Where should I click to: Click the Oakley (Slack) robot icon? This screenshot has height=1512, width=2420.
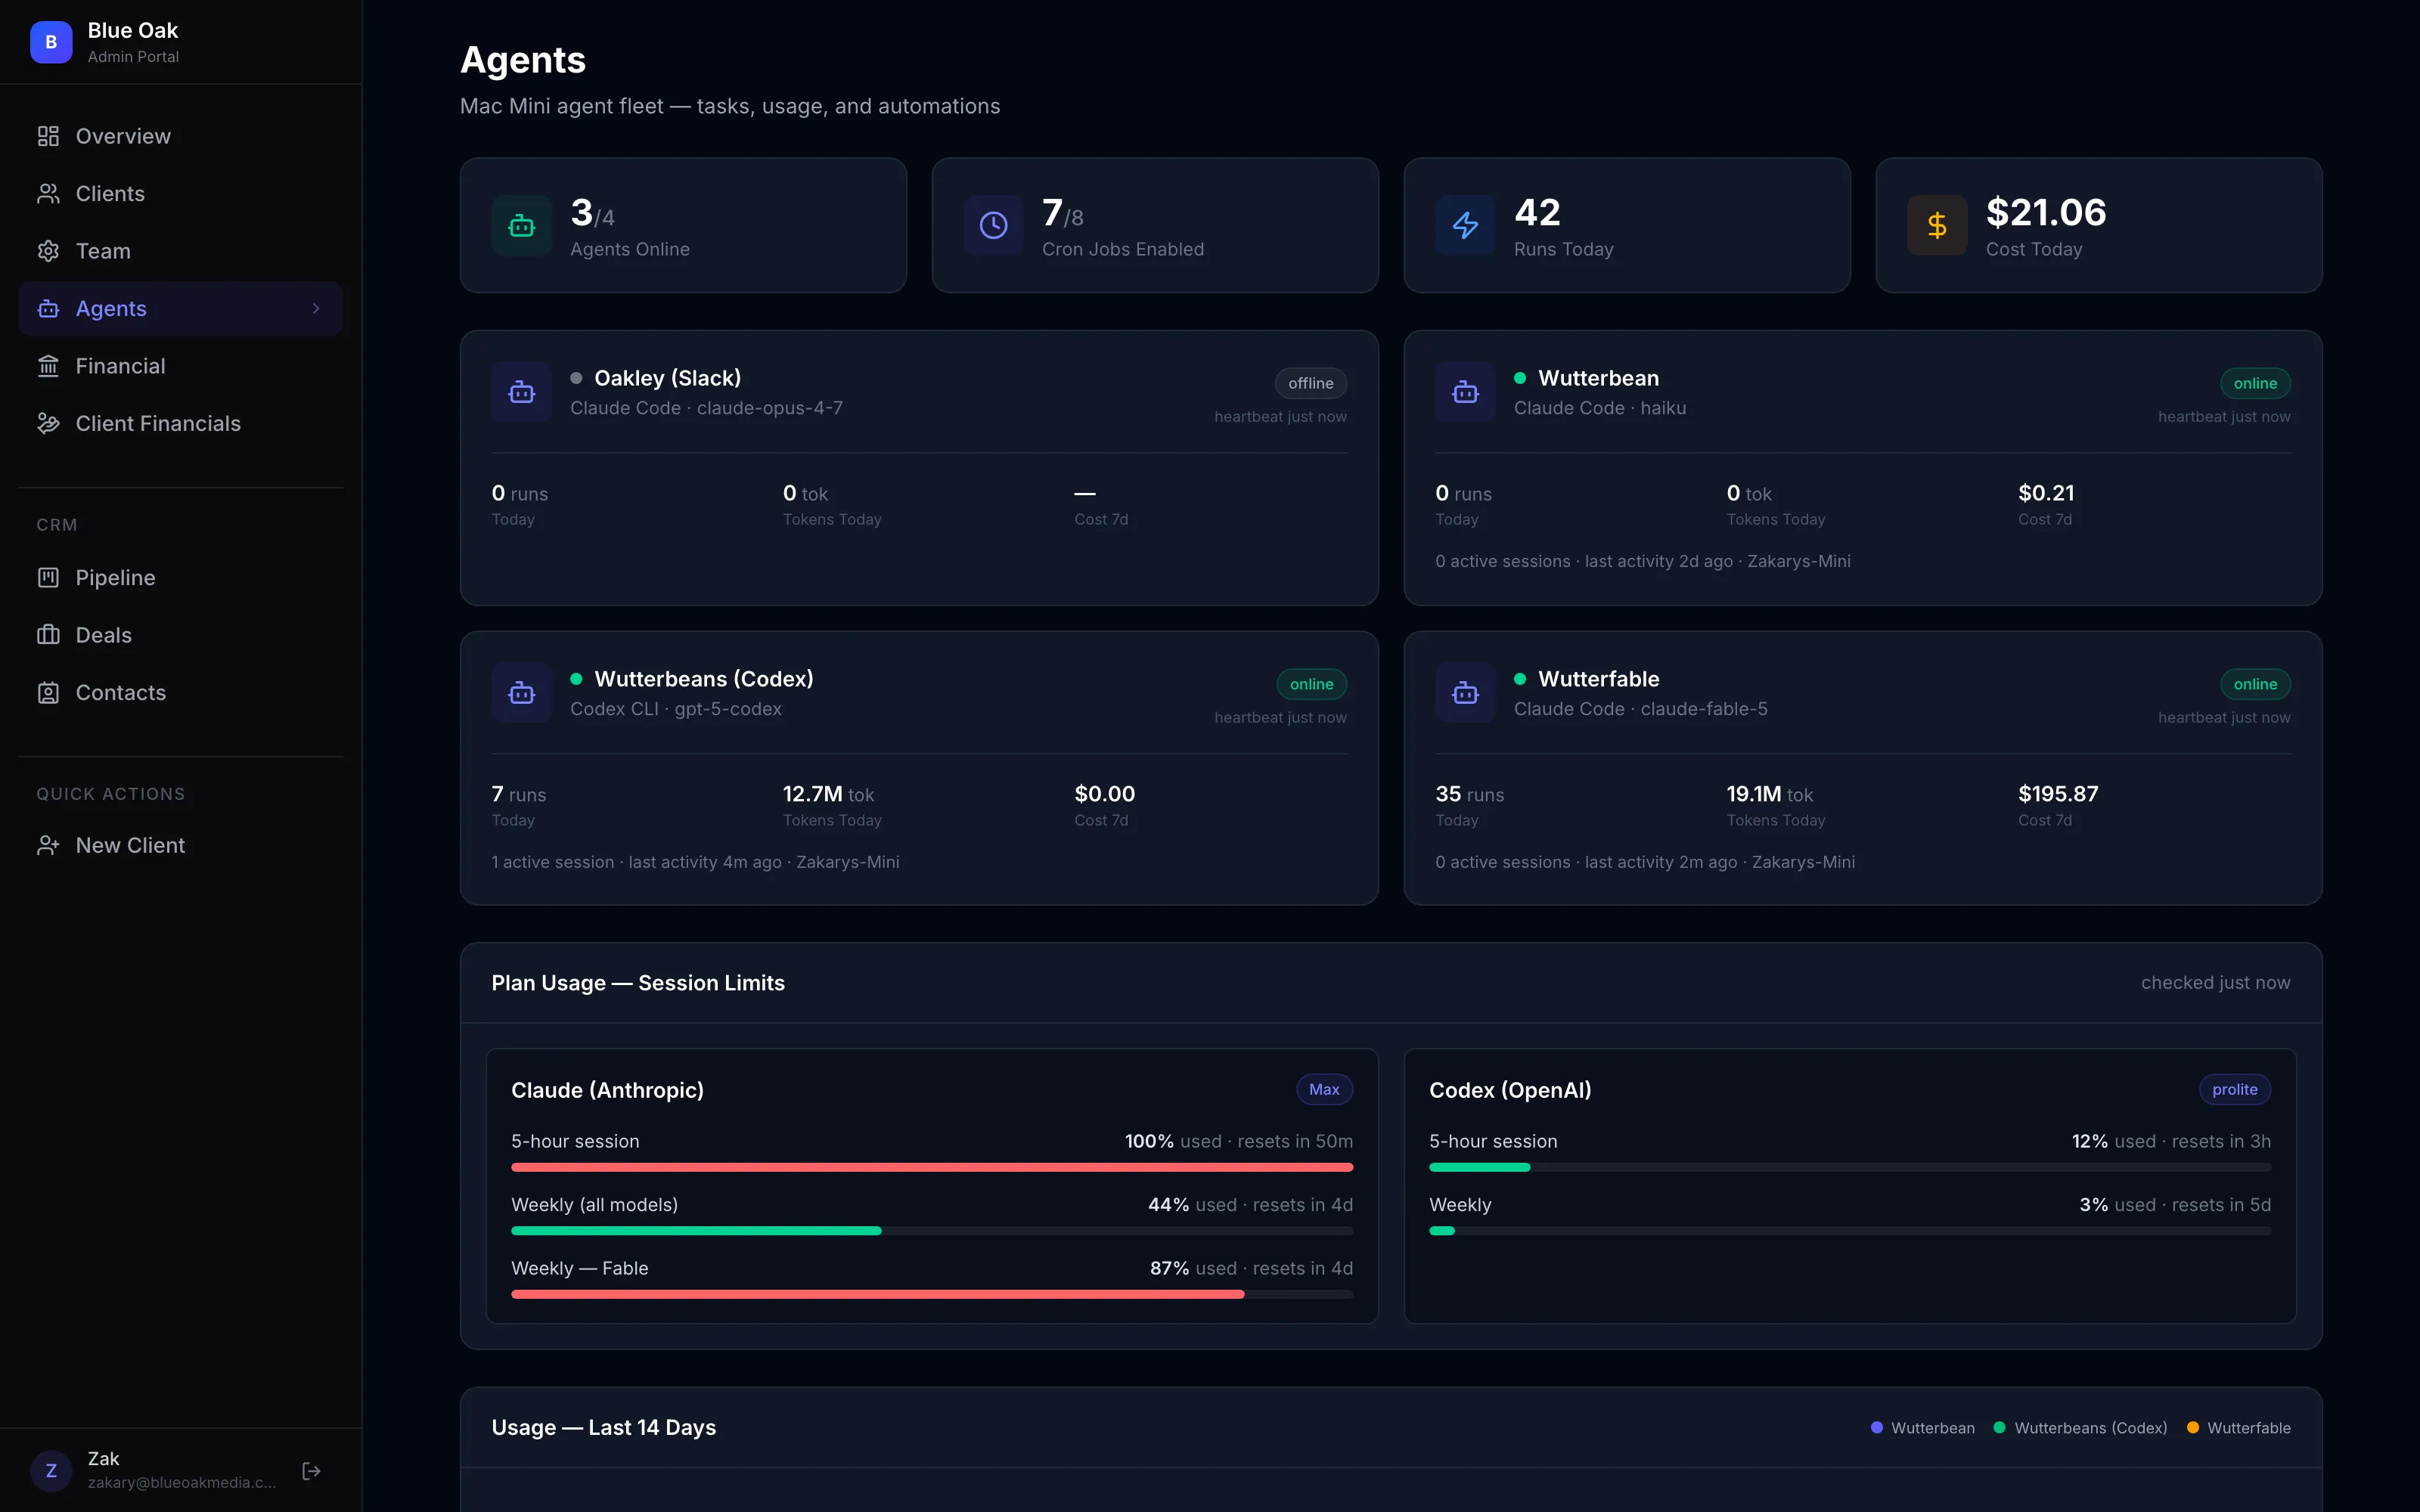pyautogui.click(x=522, y=392)
